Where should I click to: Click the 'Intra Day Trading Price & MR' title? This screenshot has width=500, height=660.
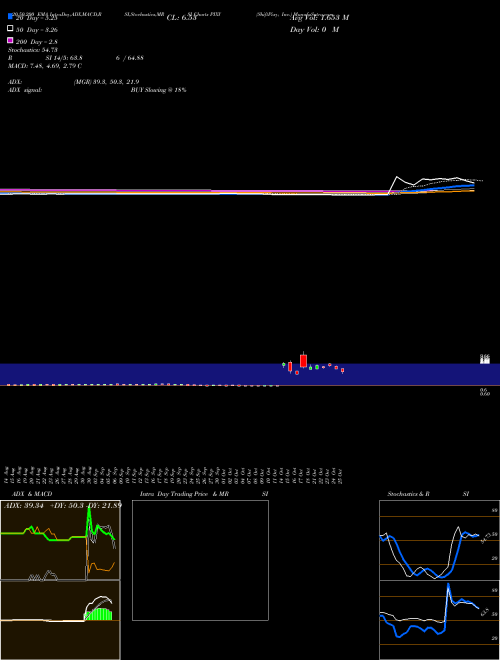[x=184, y=494]
